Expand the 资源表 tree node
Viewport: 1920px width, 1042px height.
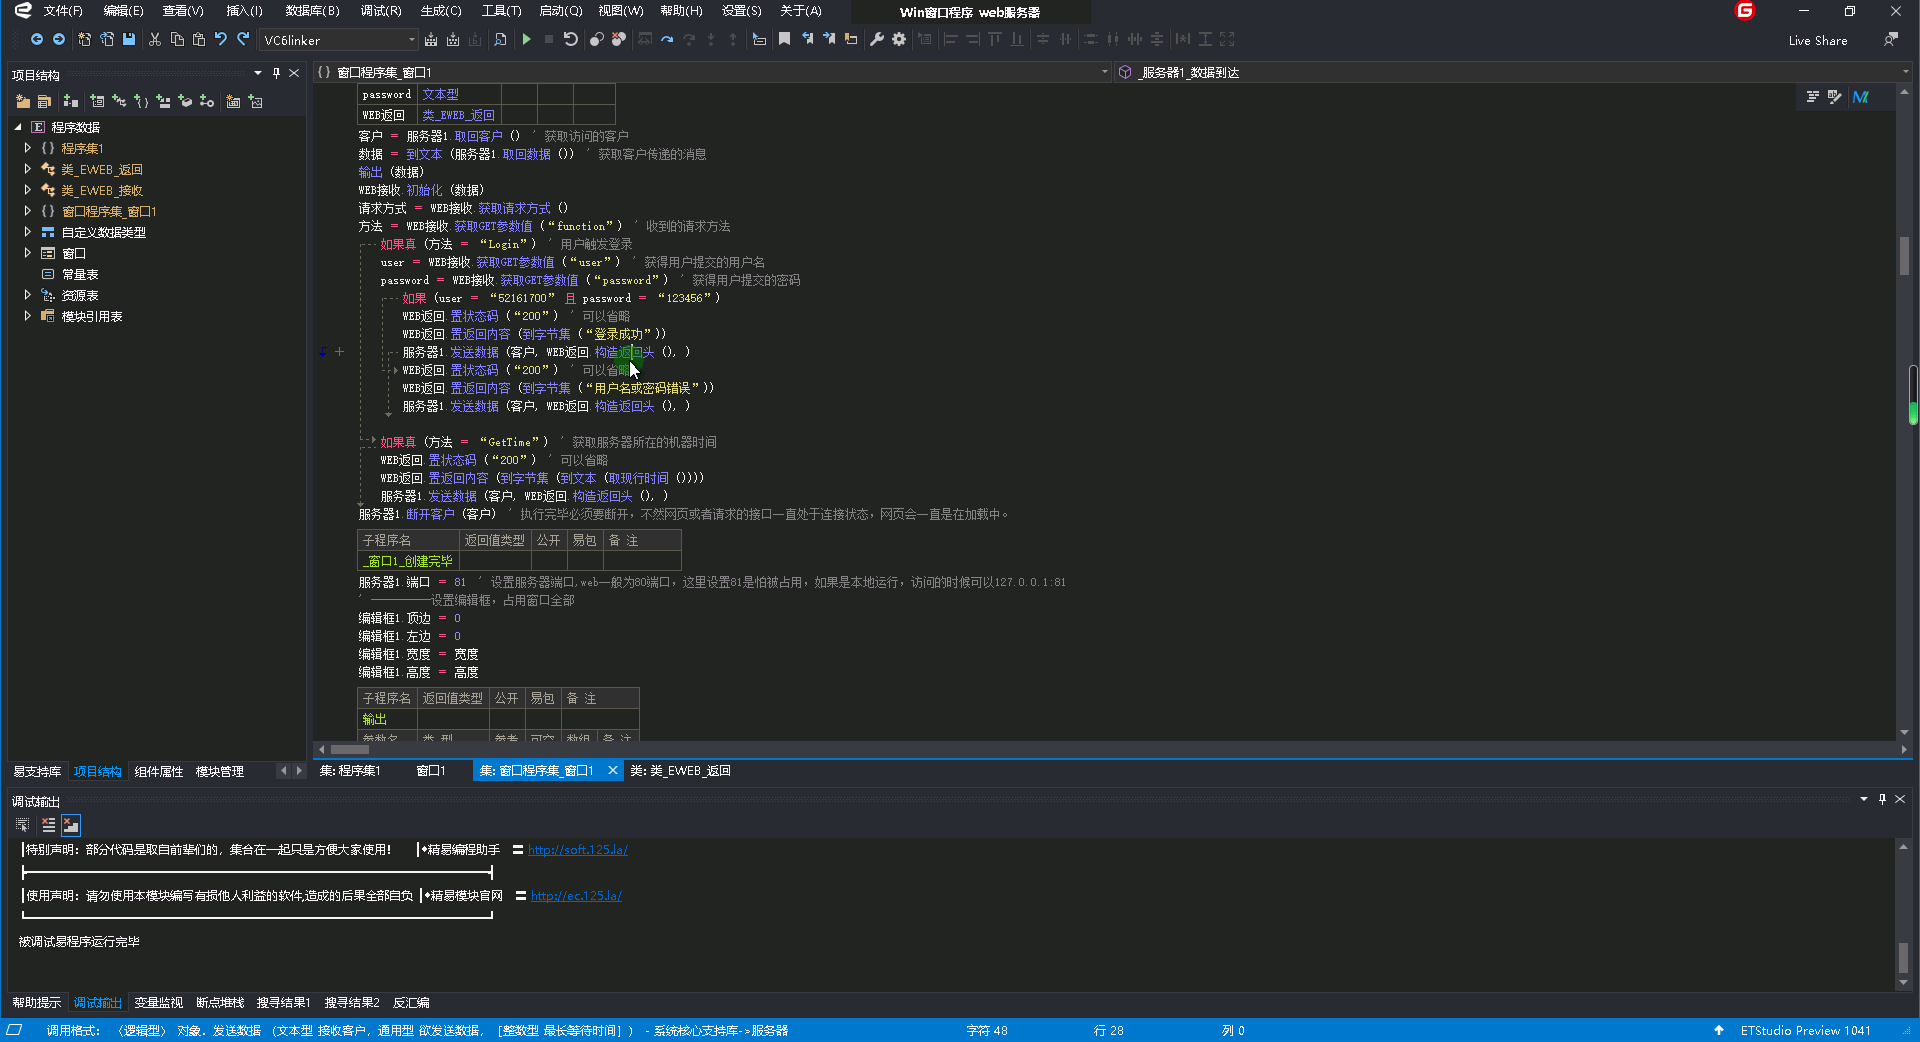tap(28, 295)
